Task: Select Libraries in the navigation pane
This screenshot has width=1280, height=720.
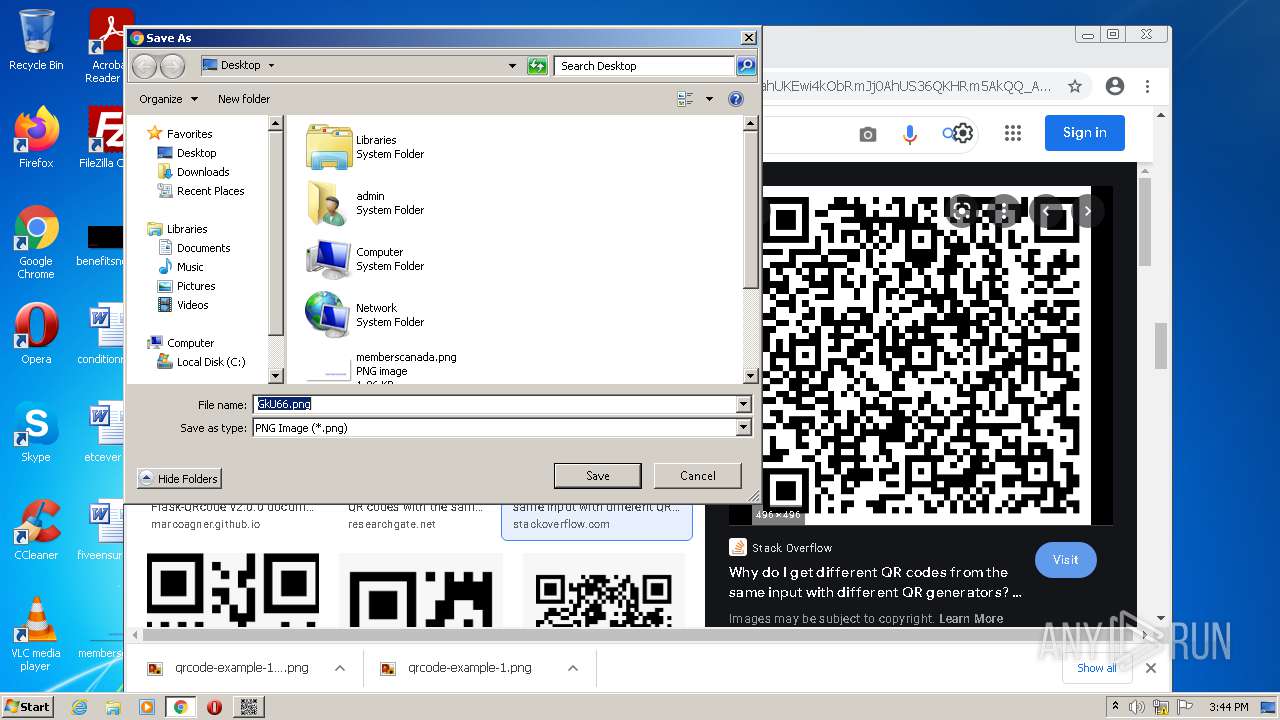Action: pos(178,229)
